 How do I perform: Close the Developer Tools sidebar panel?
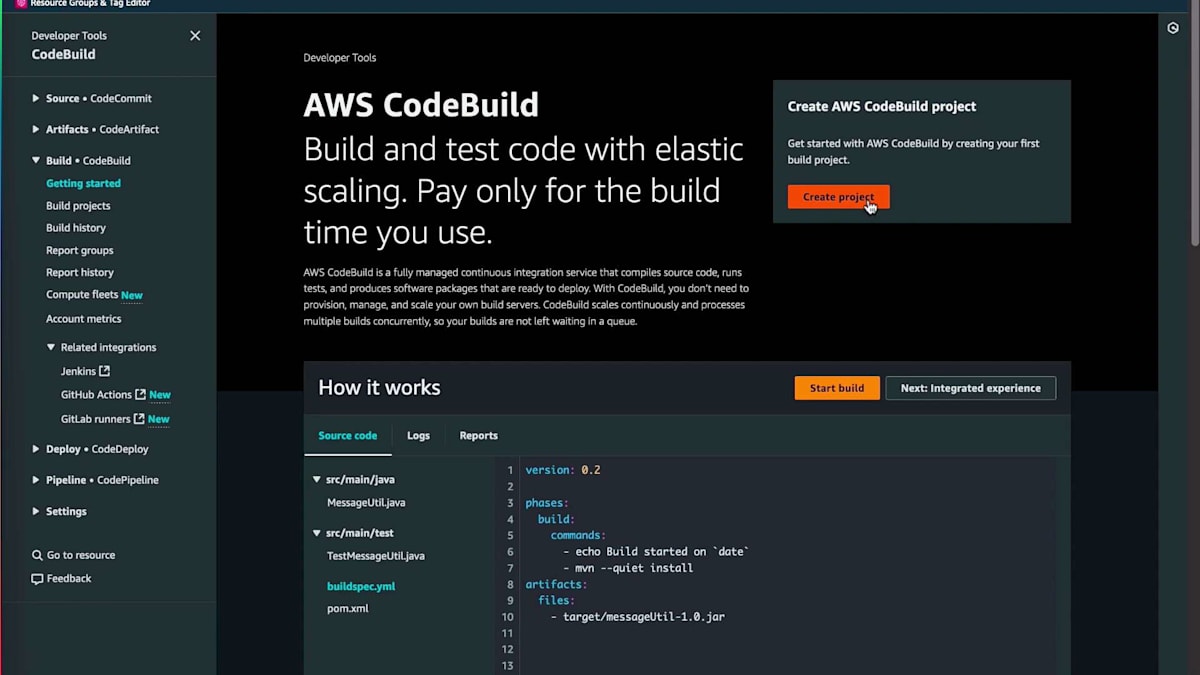pyautogui.click(x=195, y=36)
